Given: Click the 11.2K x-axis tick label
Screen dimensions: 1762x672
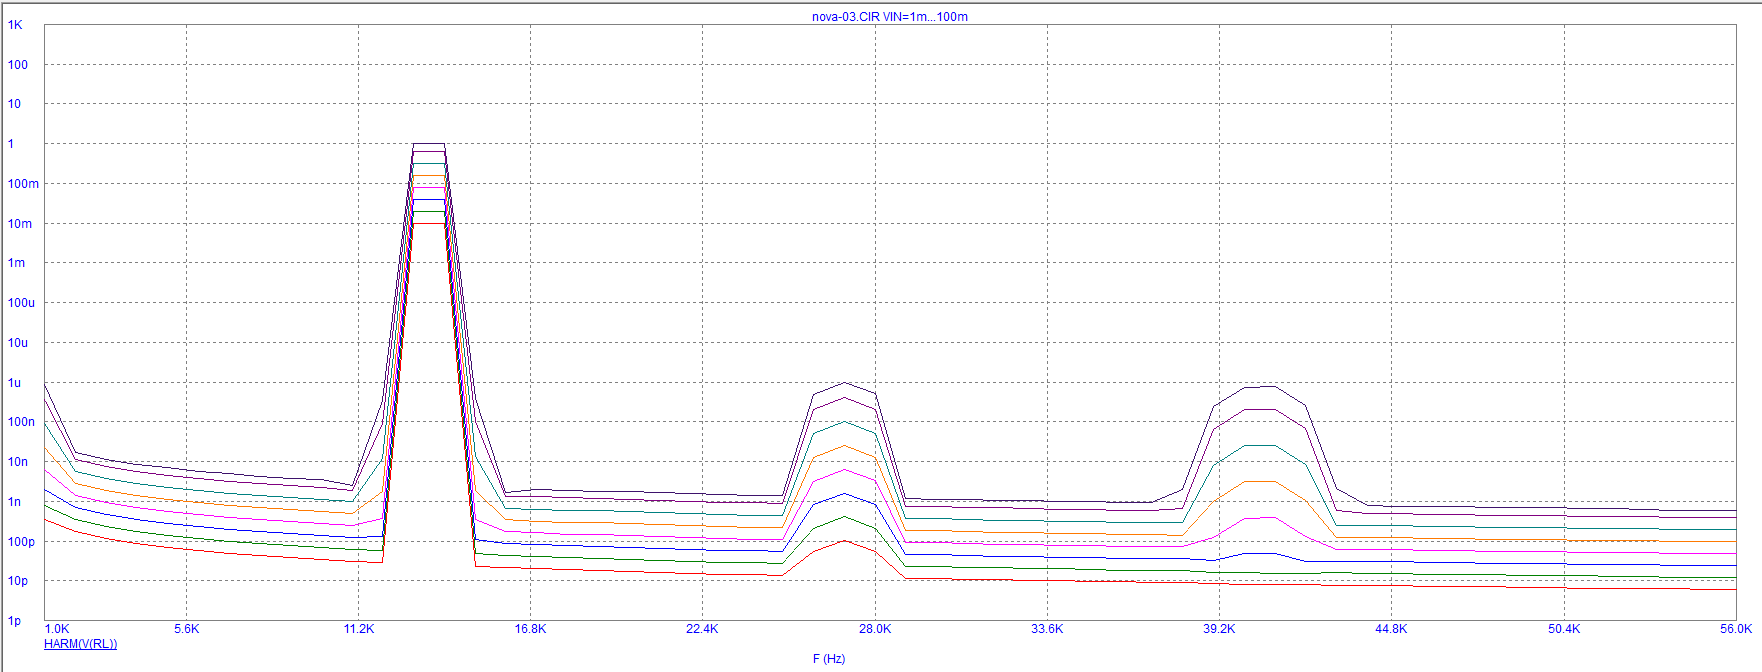Looking at the screenshot, I should point(358,629).
